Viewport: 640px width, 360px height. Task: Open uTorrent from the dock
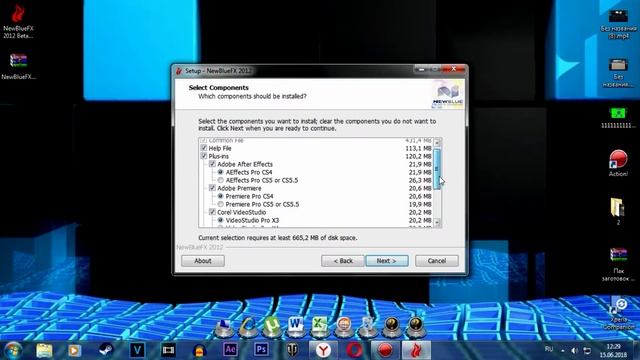click(x=271, y=327)
